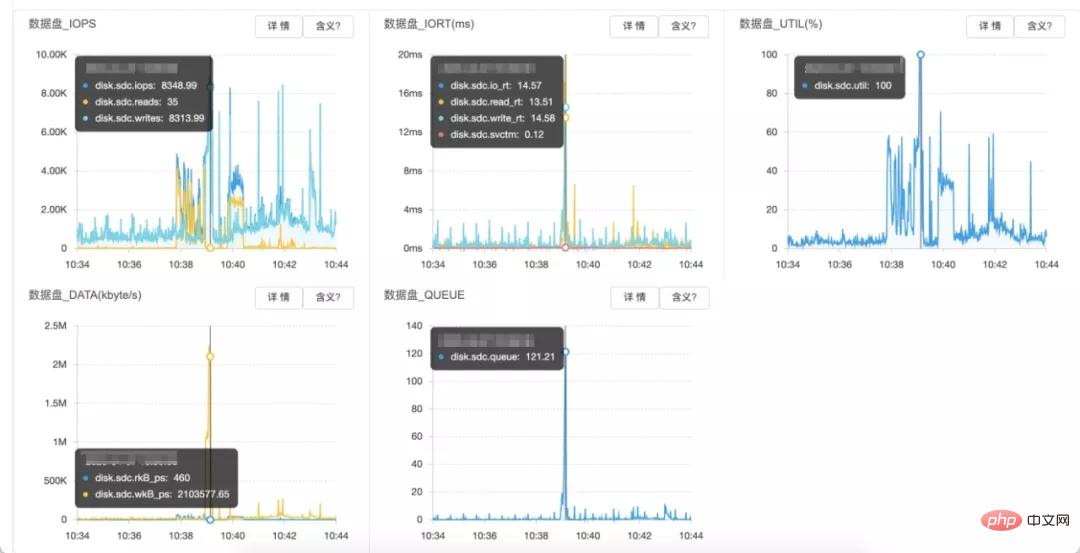Click the disk.sdc.wkB_ps legend dot in tooltip

85,494
